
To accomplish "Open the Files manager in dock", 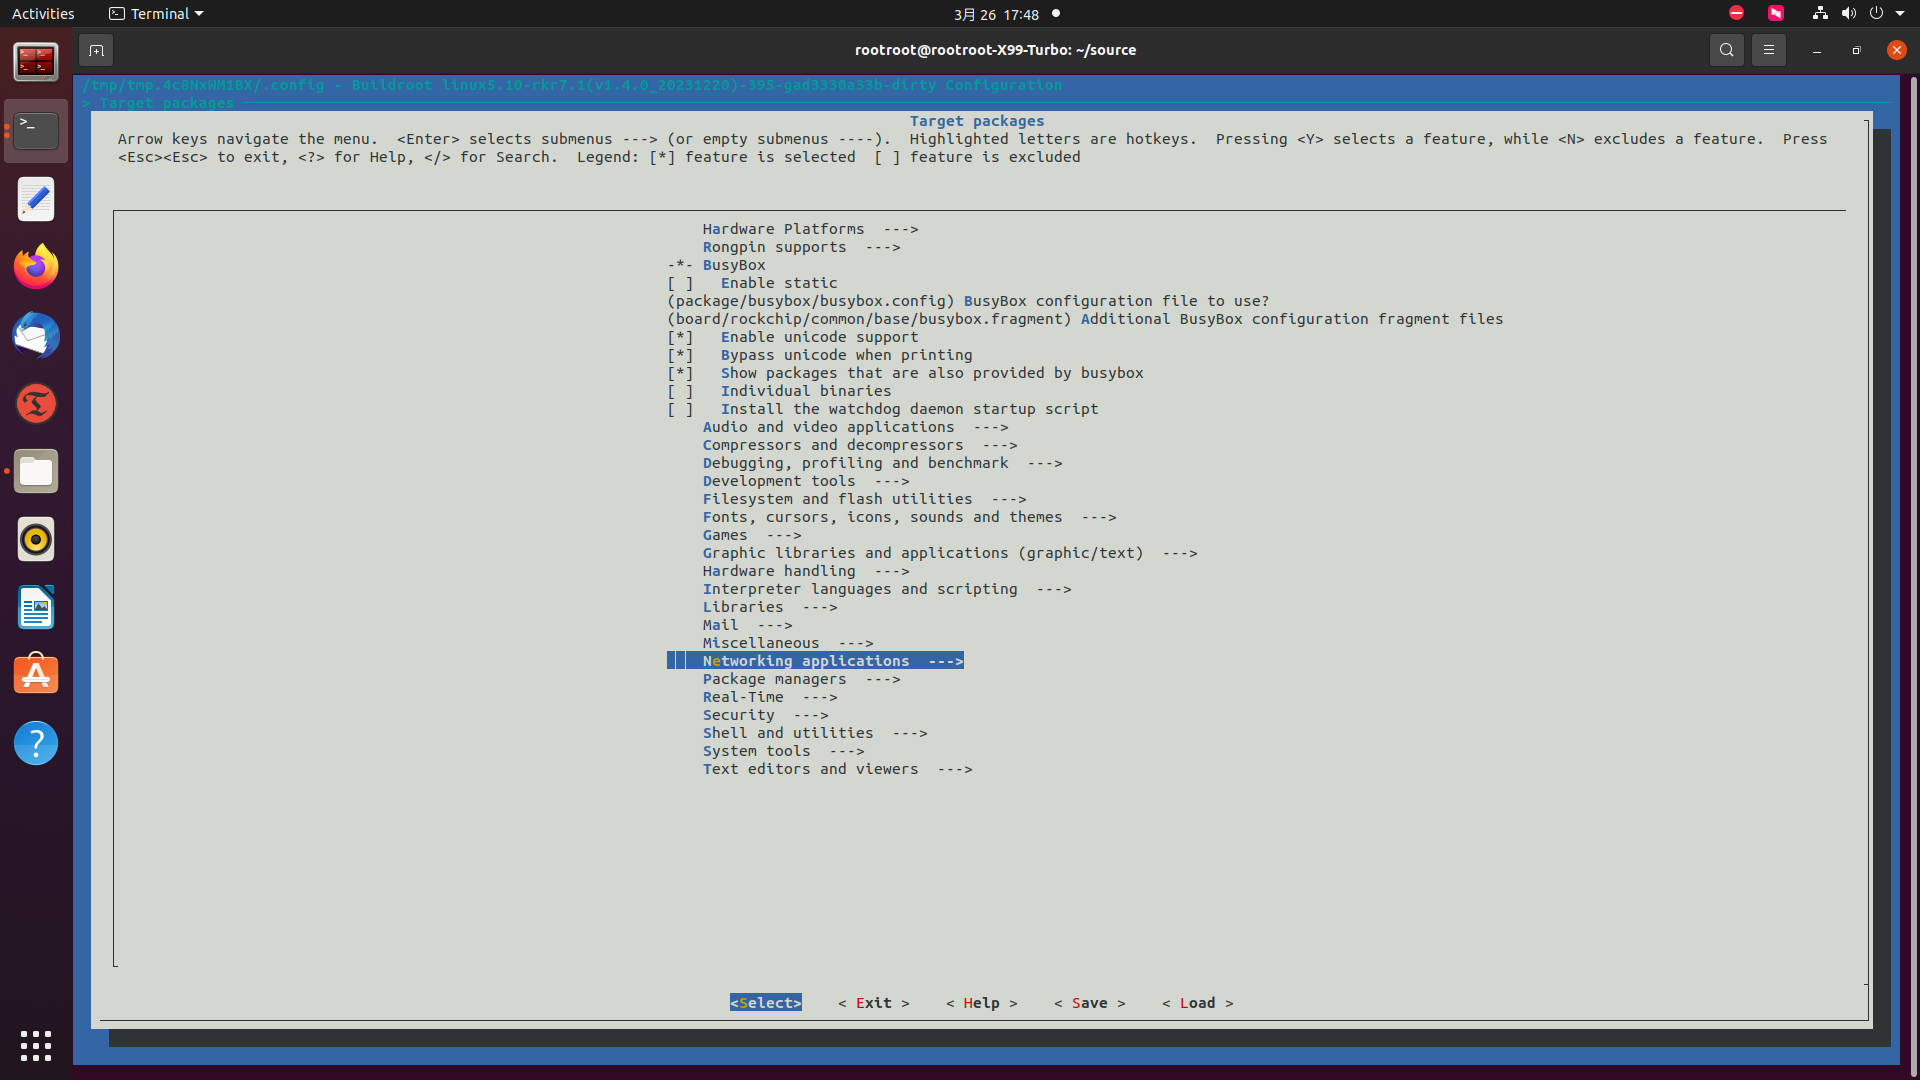I will (36, 471).
